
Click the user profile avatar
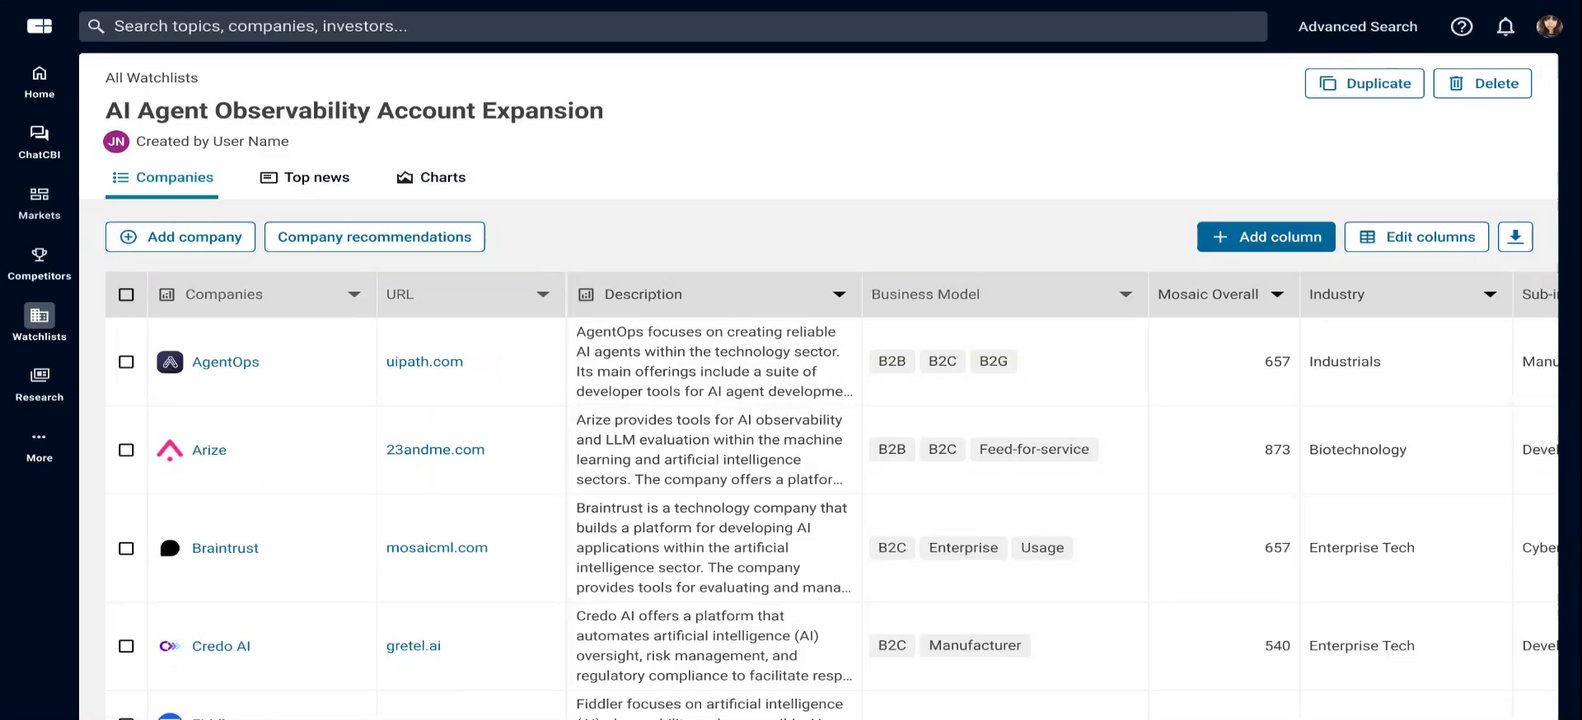coord(1549,27)
